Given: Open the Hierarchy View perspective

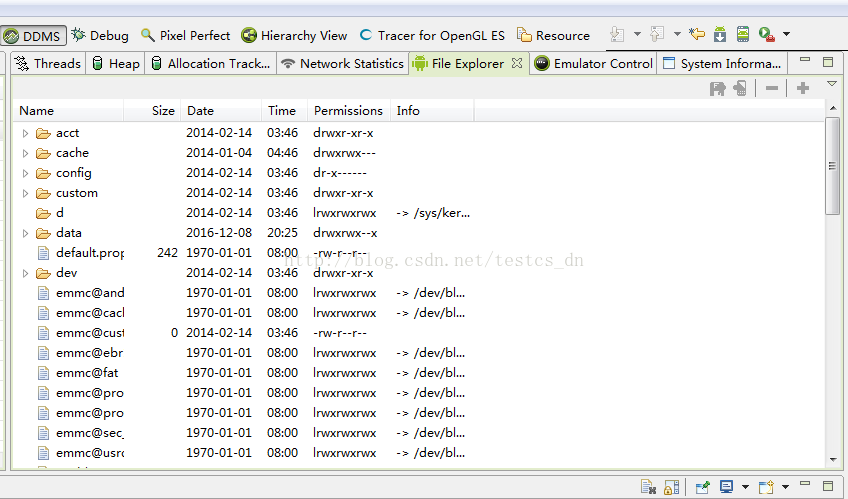Looking at the screenshot, I should [x=294, y=35].
